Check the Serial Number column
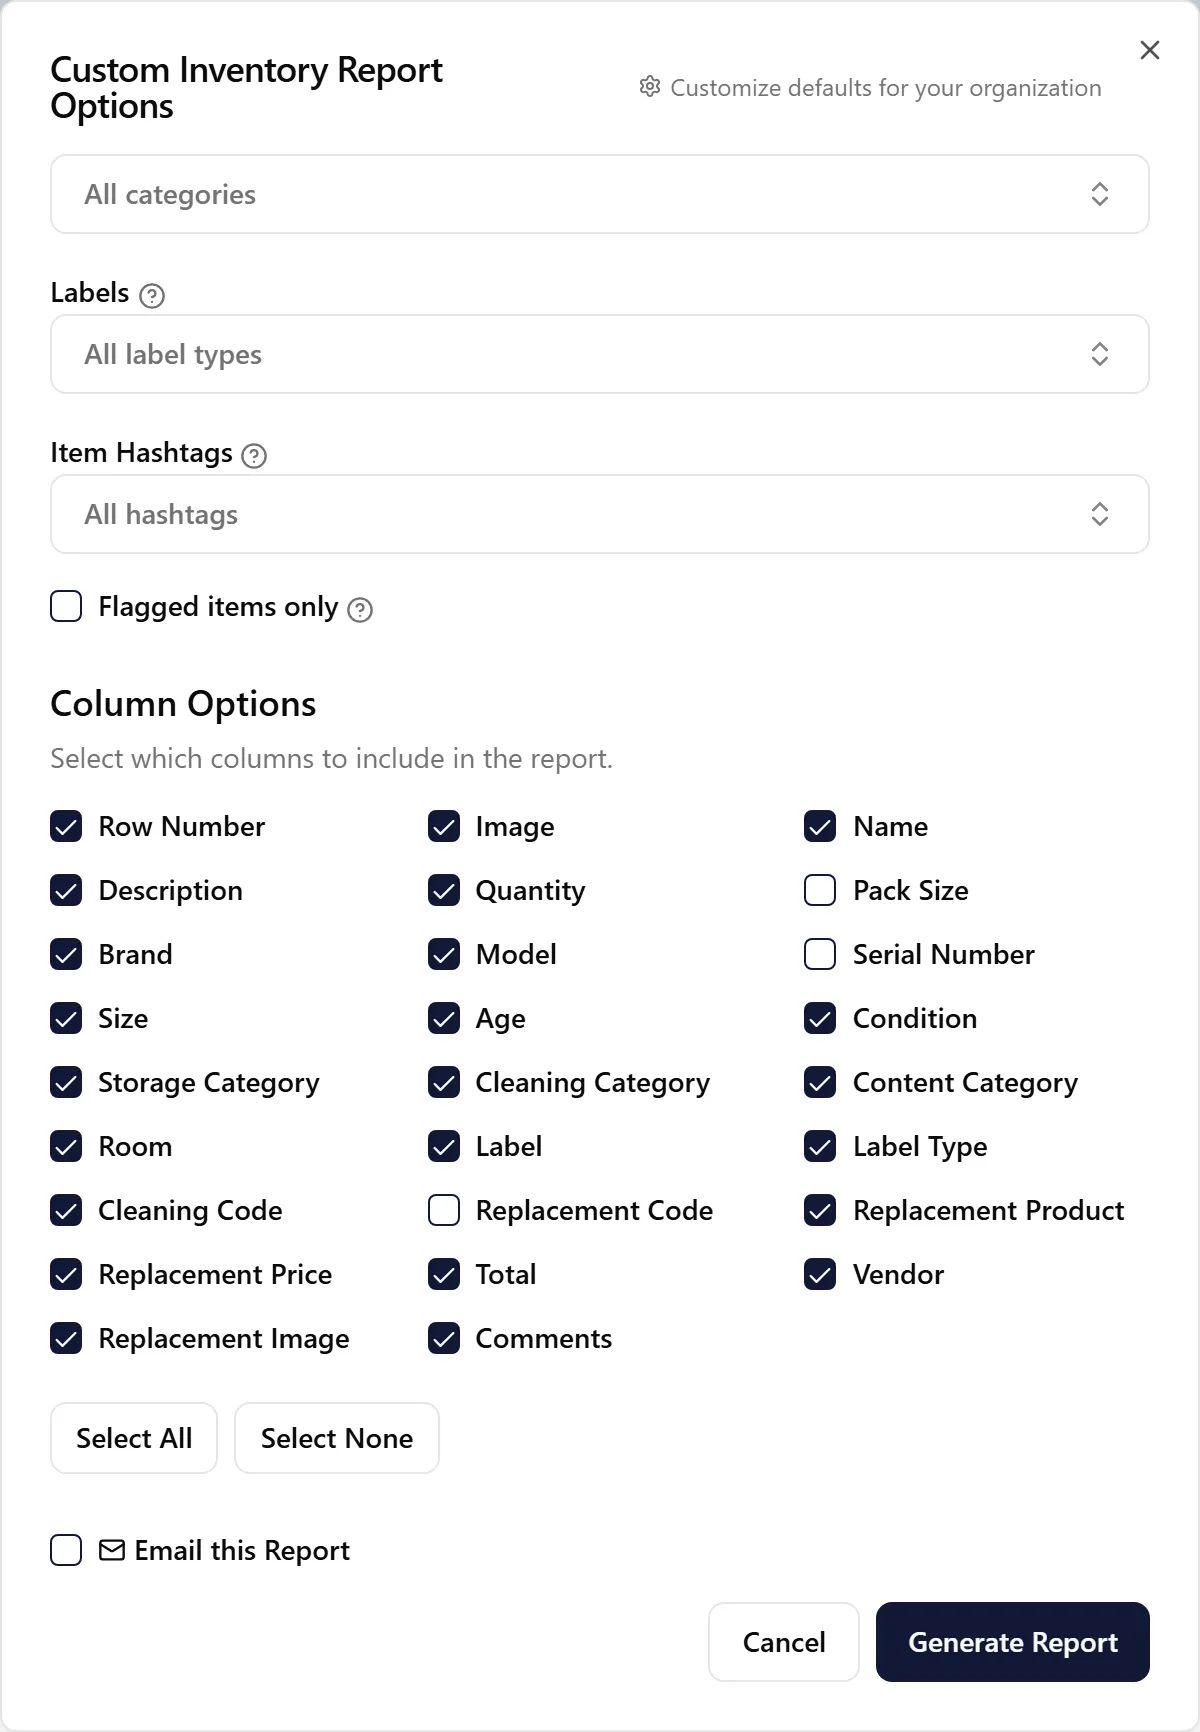The height and width of the screenshot is (1732, 1200). [x=820, y=954]
